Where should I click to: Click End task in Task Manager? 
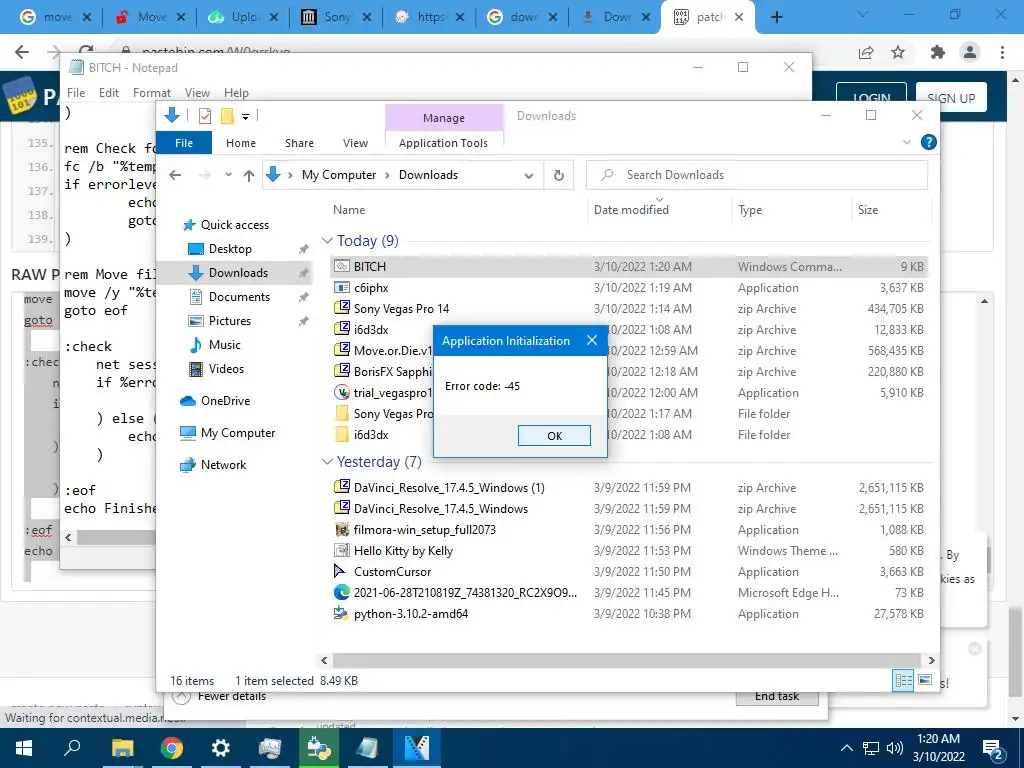click(776, 696)
